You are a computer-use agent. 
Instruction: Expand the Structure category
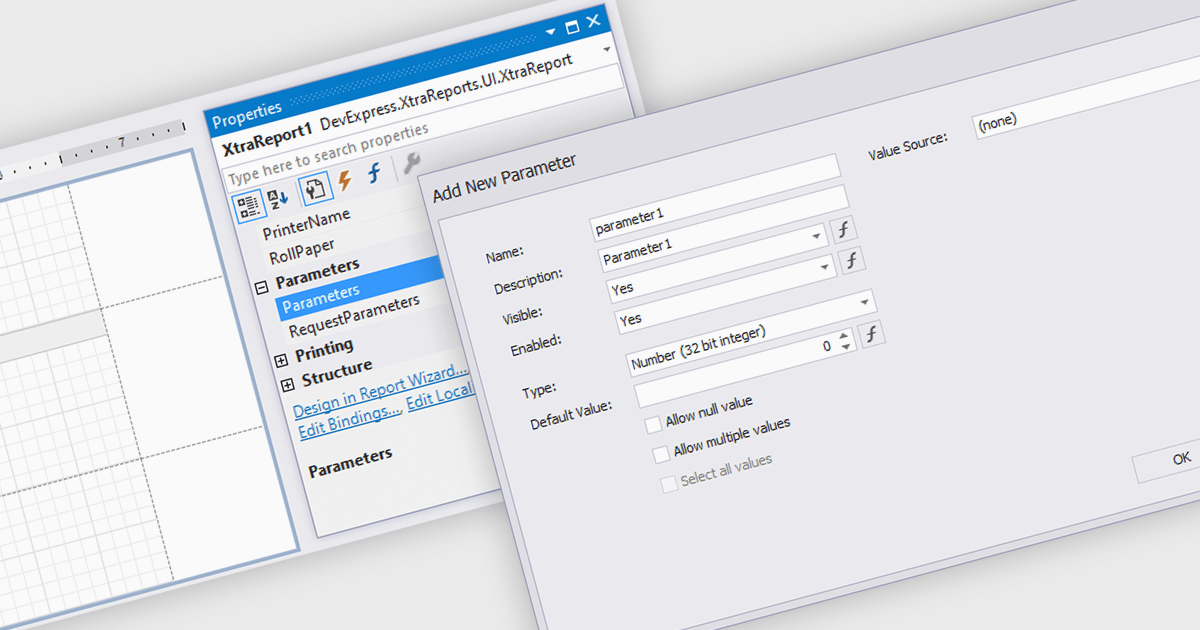[x=288, y=384]
